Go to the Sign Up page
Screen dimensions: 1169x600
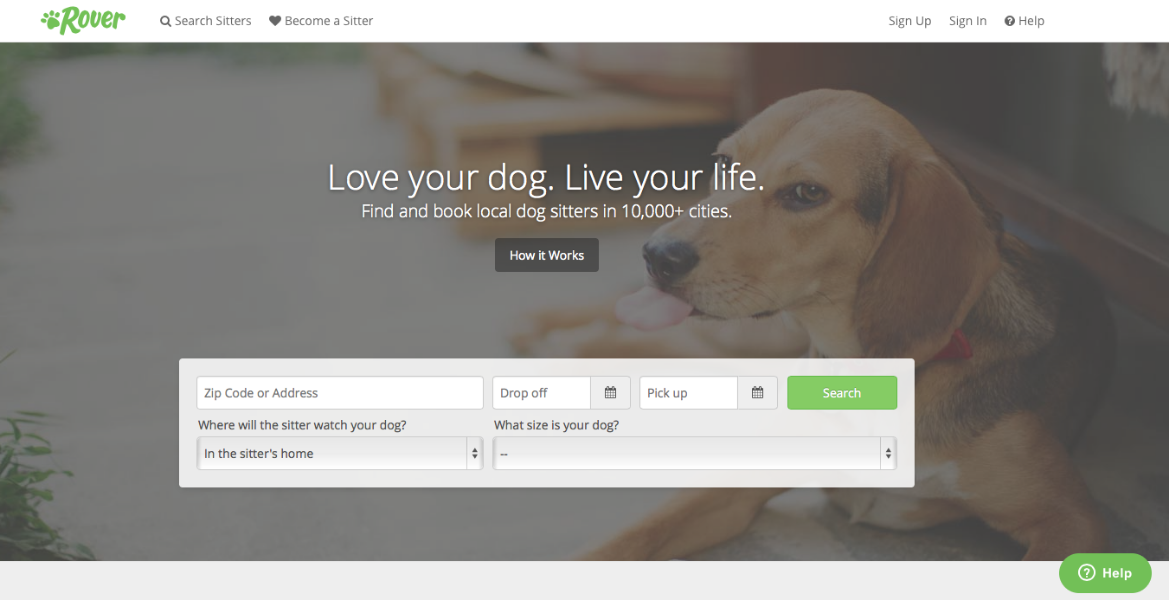coord(910,21)
